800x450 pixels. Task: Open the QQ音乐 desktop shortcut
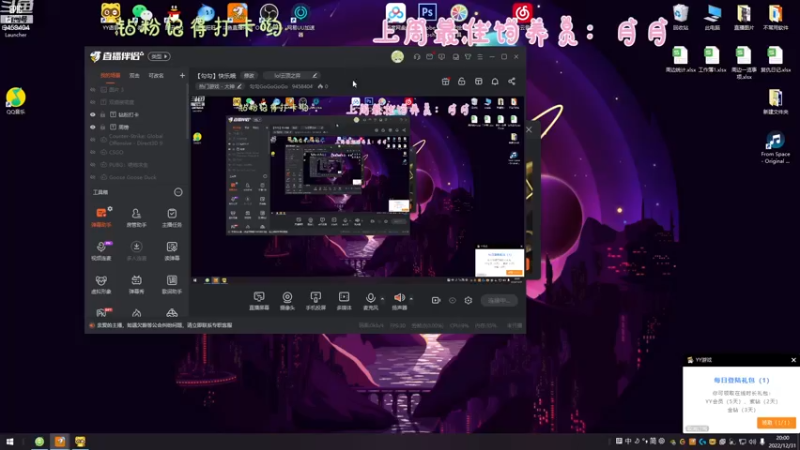tap(16, 101)
